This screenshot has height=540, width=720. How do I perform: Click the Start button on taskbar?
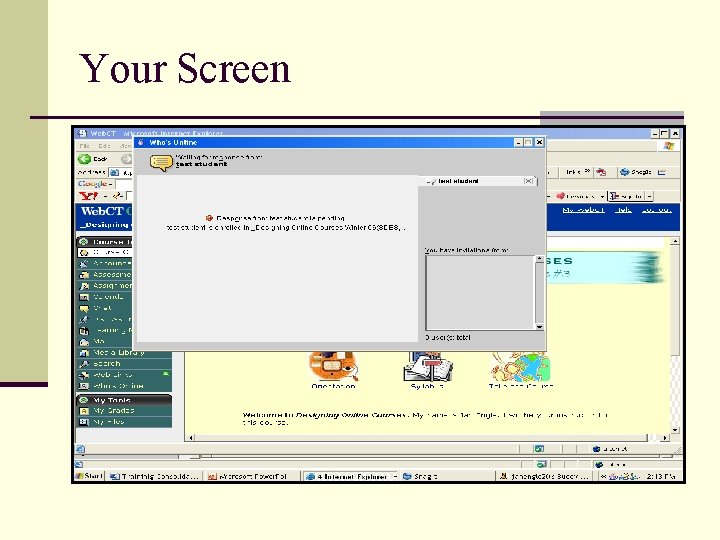click(90, 476)
